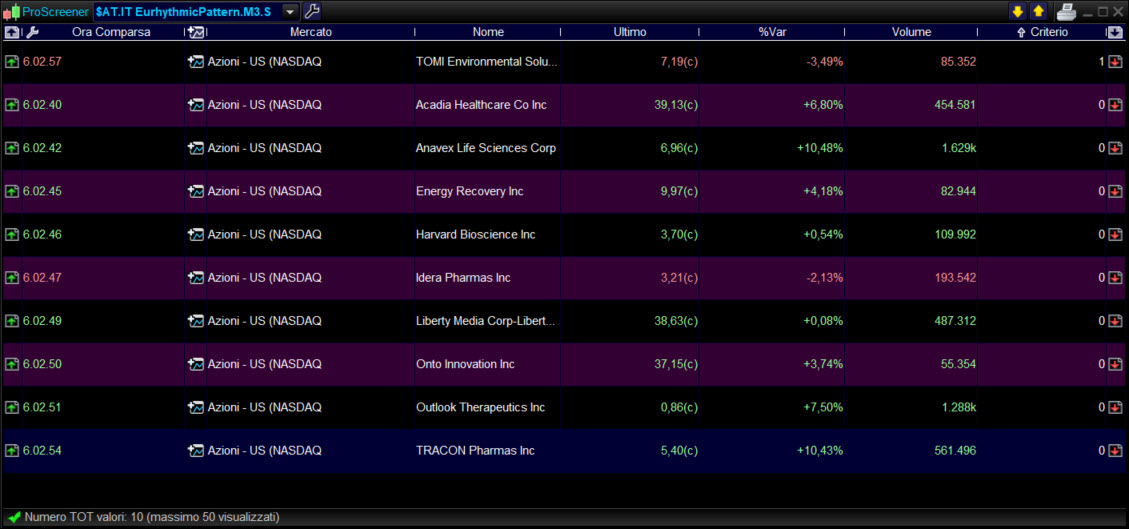Click the scroll-to-top icon in header row

tap(12, 32)
